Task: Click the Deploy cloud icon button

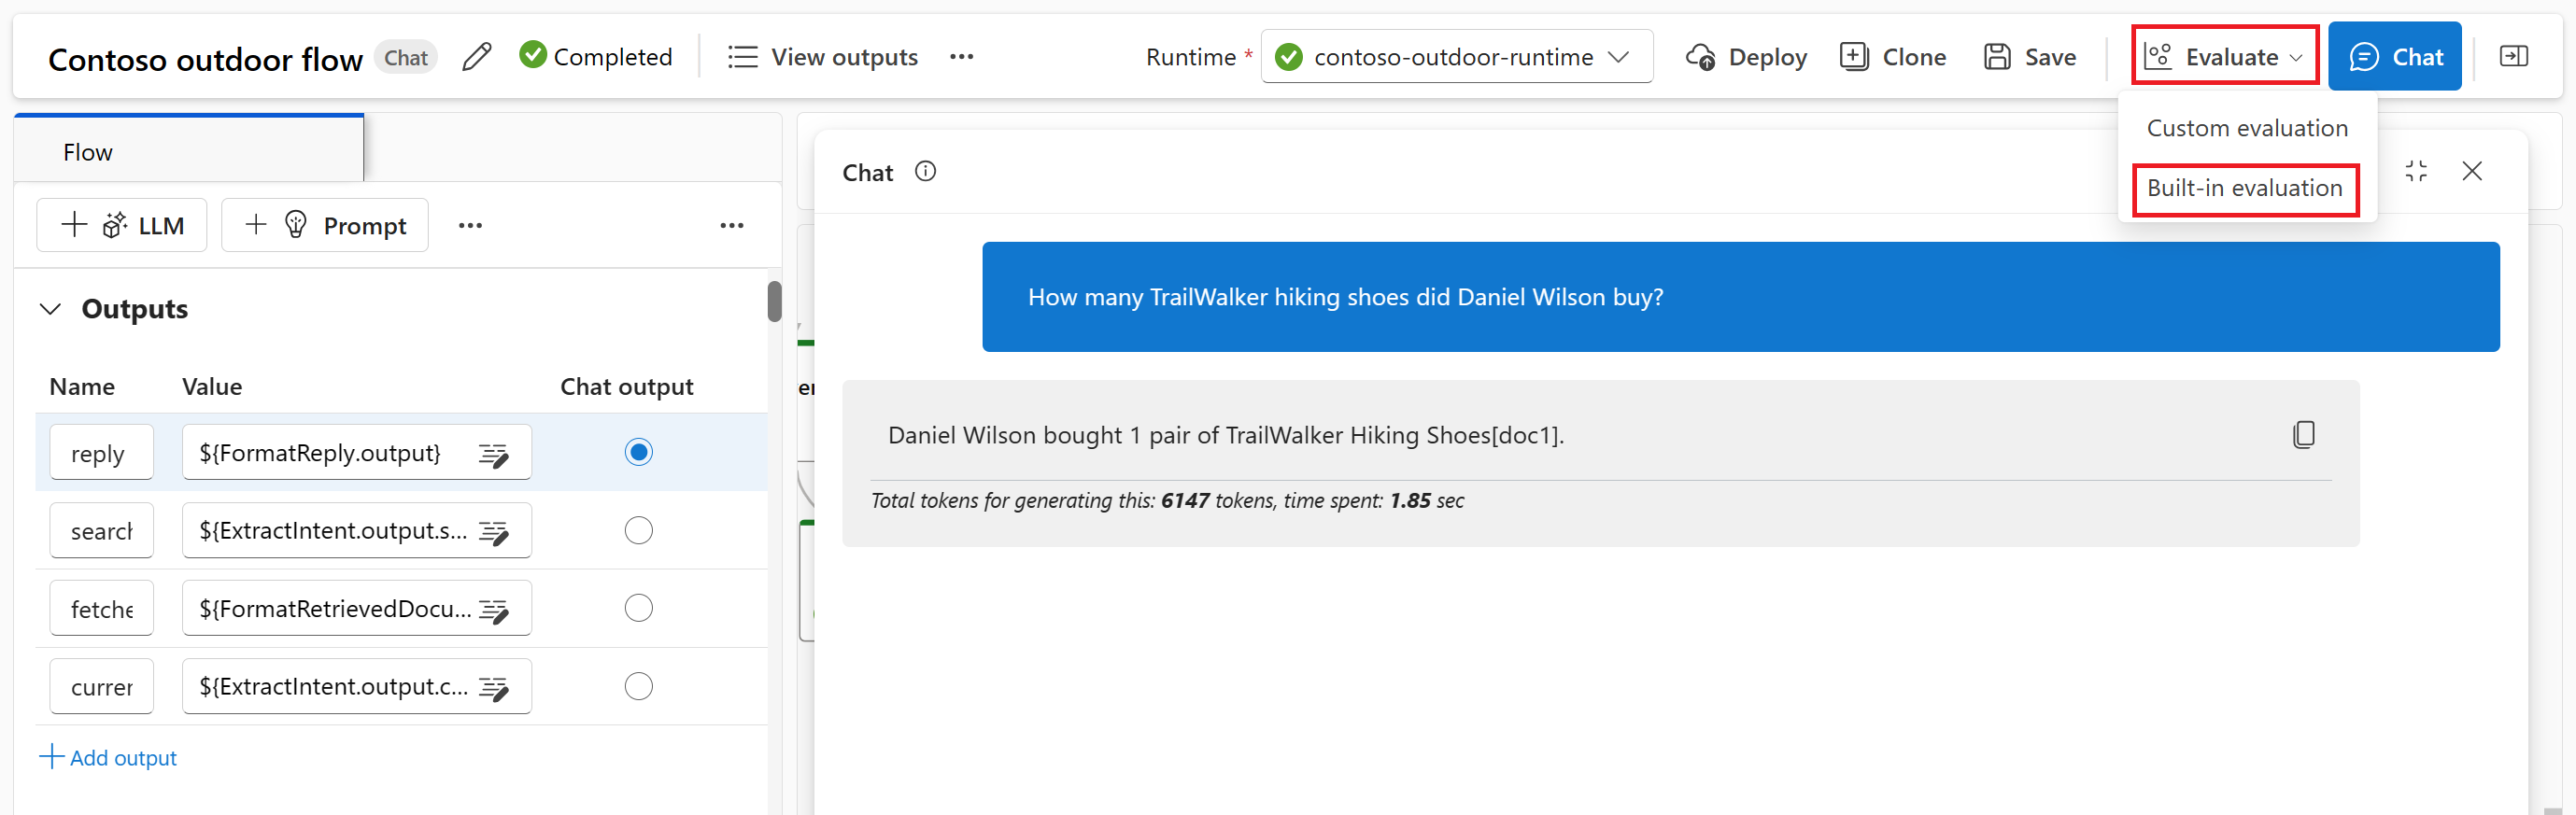Action: (1746, 57)
